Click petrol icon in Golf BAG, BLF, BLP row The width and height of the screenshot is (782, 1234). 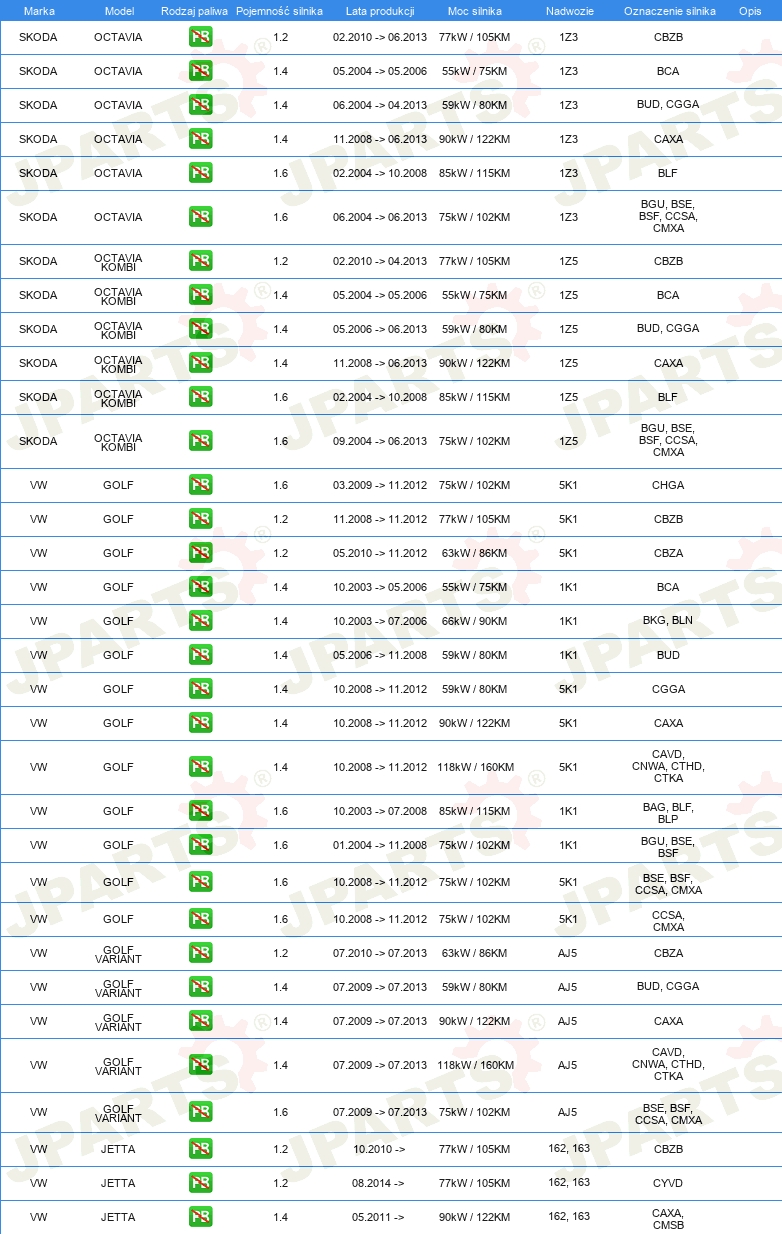pyautogui.click(x=200, y=811)
